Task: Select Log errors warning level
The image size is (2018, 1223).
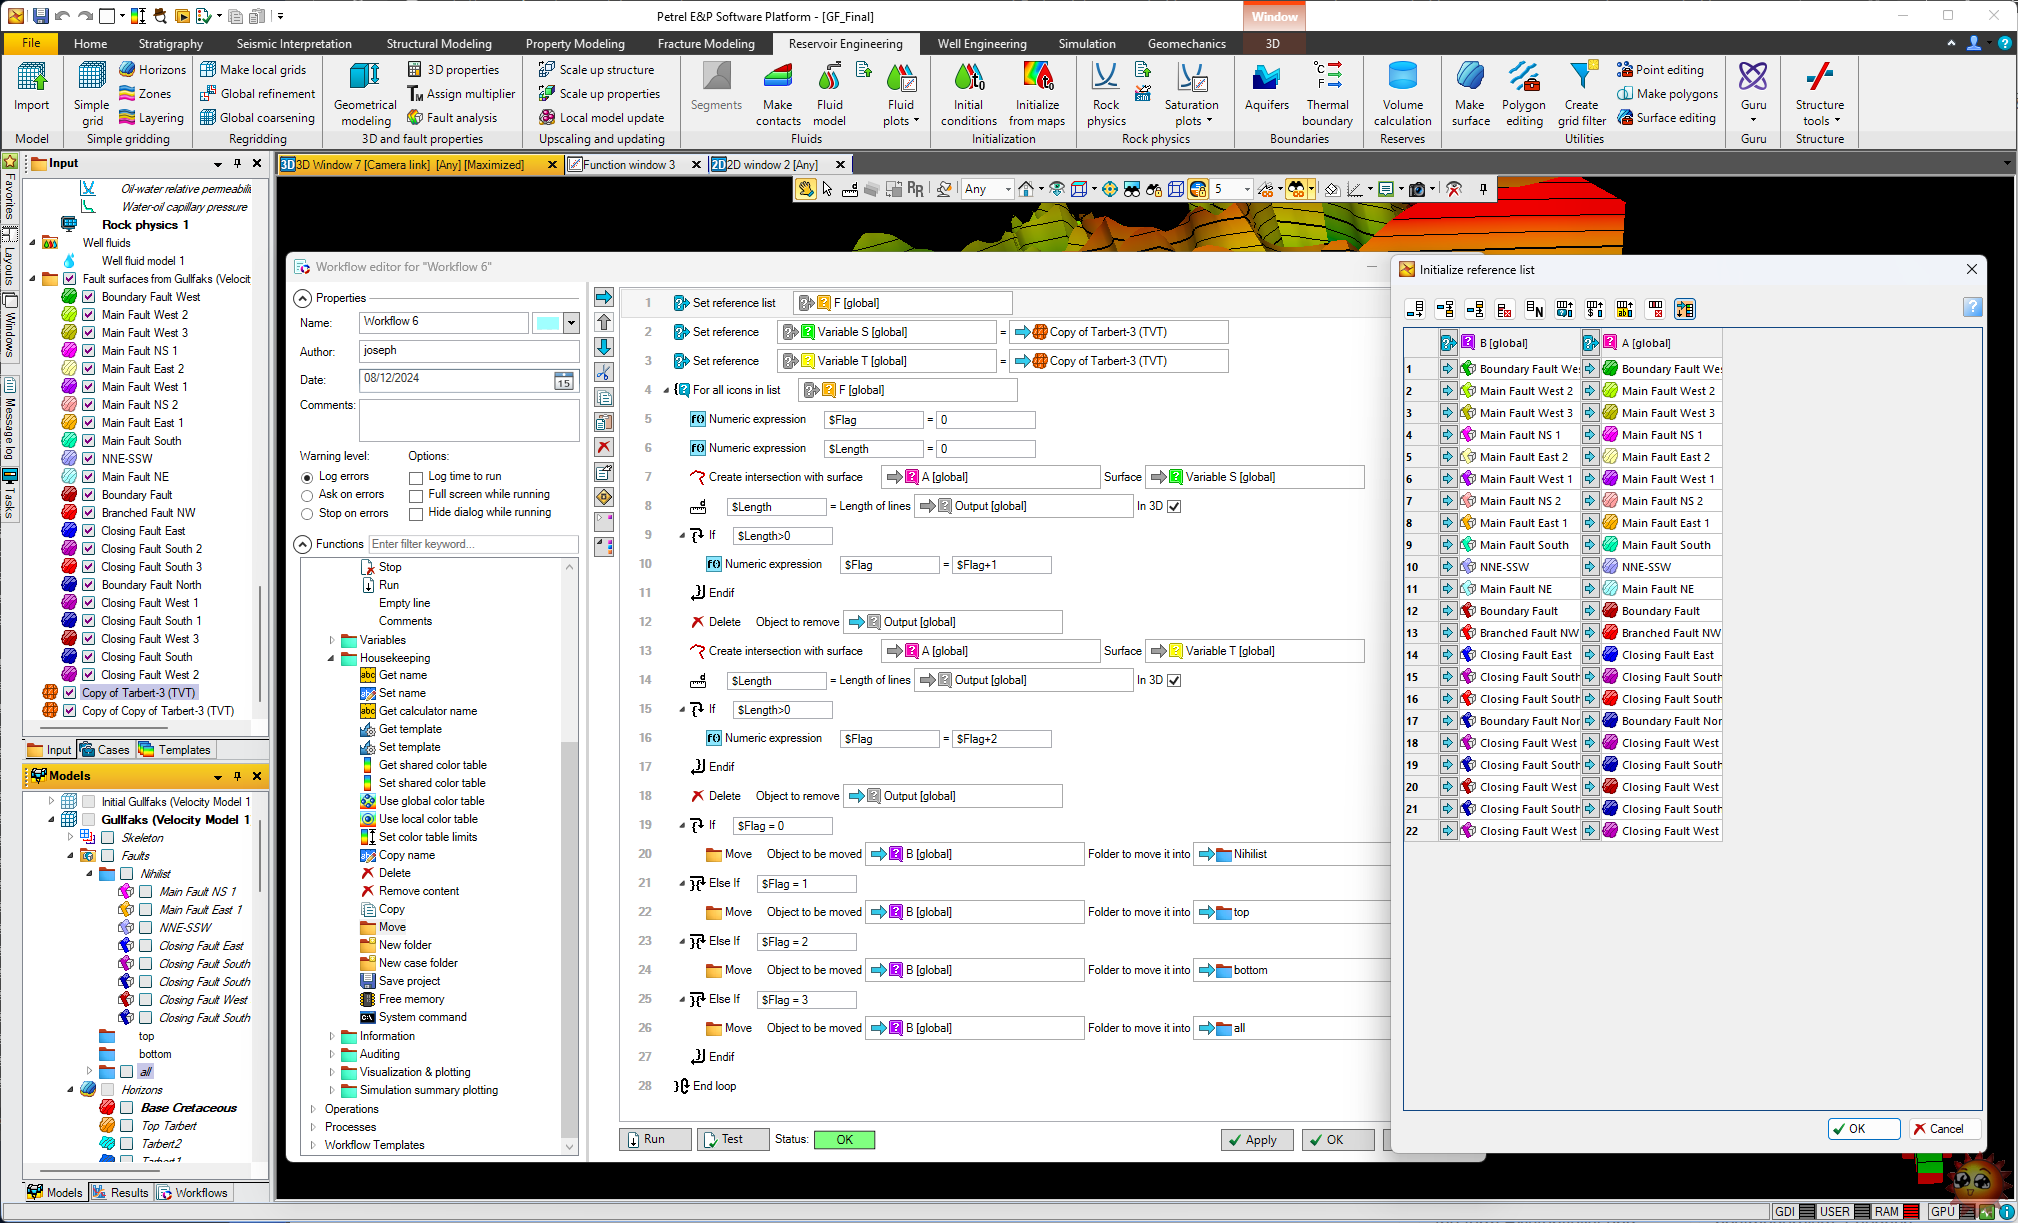Action: click(x=307, y=478)
